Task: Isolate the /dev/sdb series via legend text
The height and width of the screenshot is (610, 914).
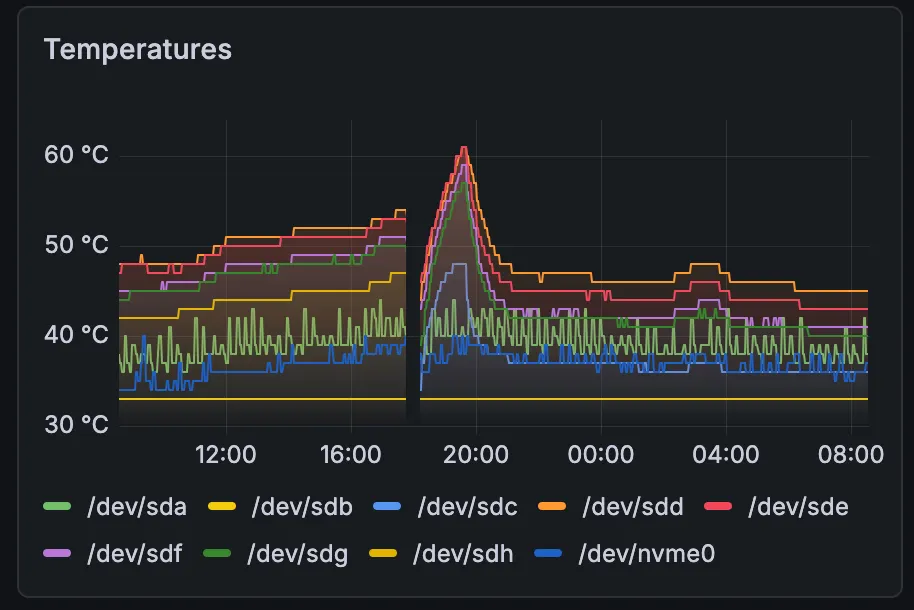Action: coord(302,507)
